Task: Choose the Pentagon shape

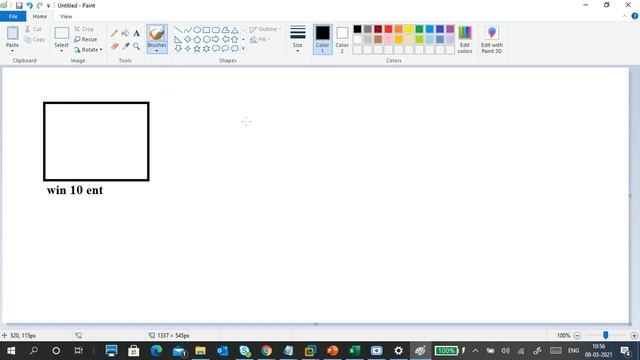Action: (197, 39)
